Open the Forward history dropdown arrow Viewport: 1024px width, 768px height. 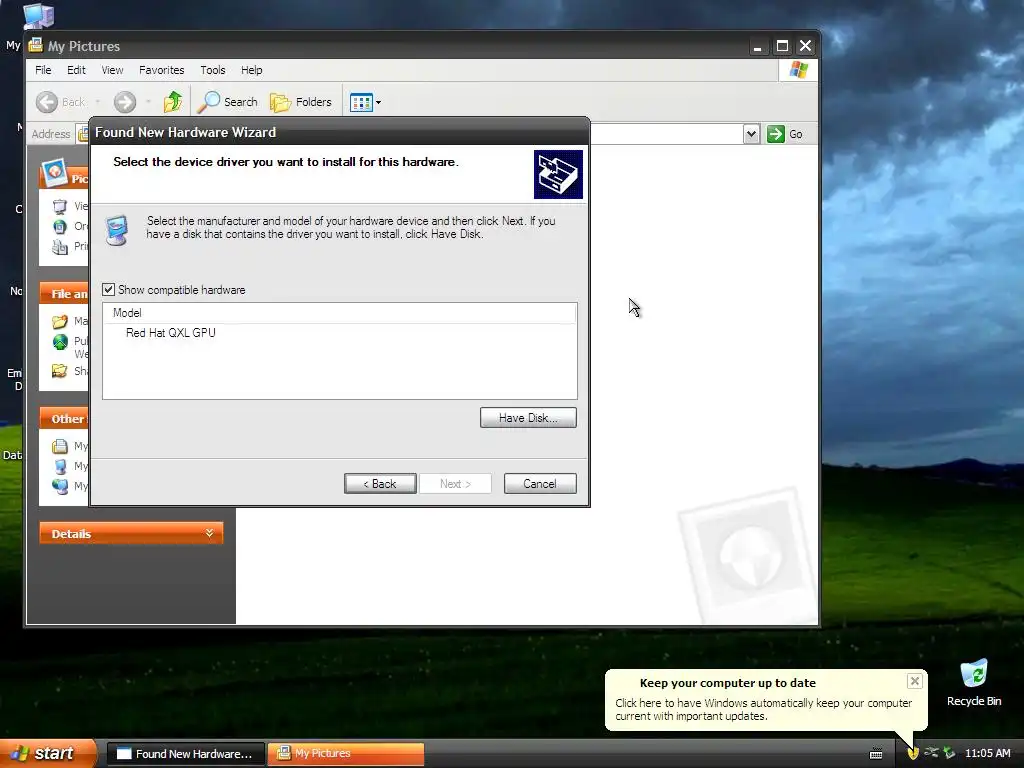point(148,102)
